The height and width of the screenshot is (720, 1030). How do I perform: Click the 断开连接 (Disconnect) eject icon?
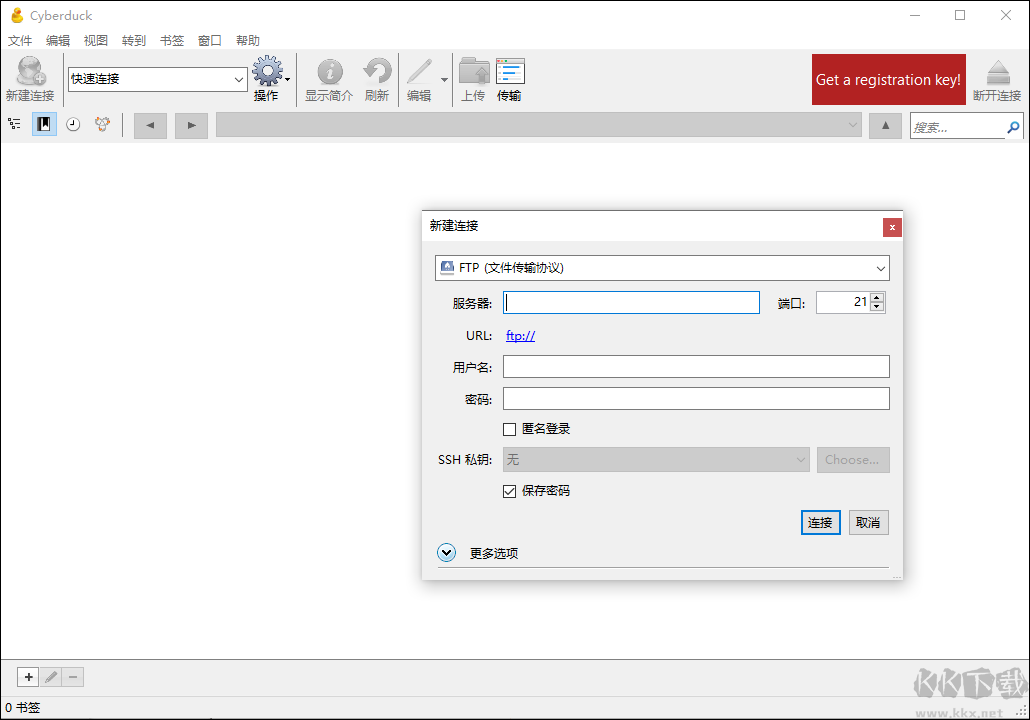pyautogui.click(x=997, y=74)
